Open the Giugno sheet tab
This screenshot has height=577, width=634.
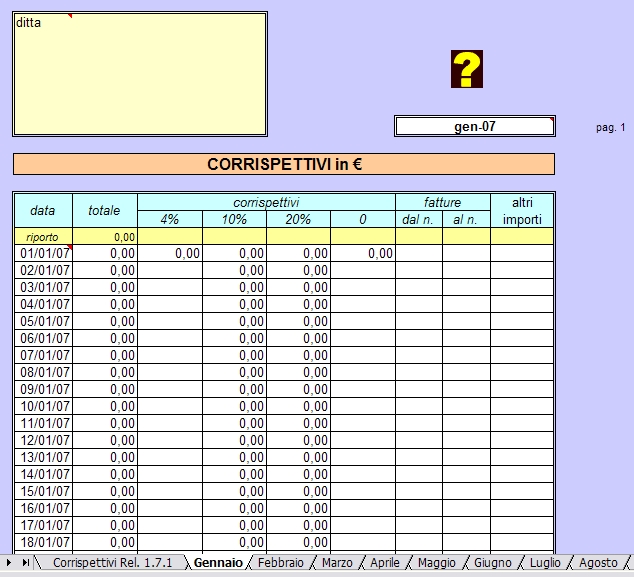coord(492,563)
